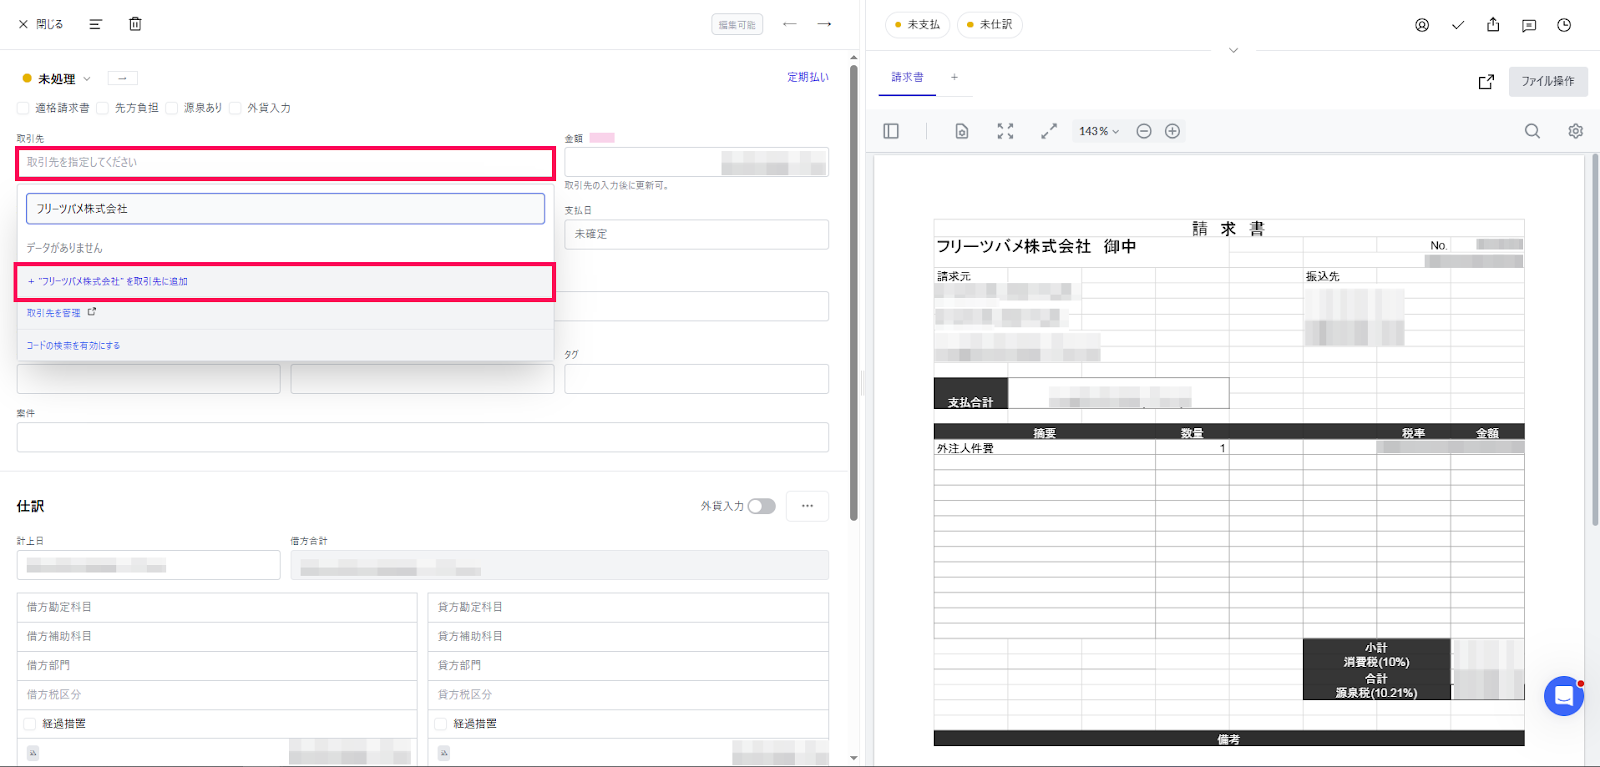Click the 未仕訳 status chip

click(x=990, y=25)
